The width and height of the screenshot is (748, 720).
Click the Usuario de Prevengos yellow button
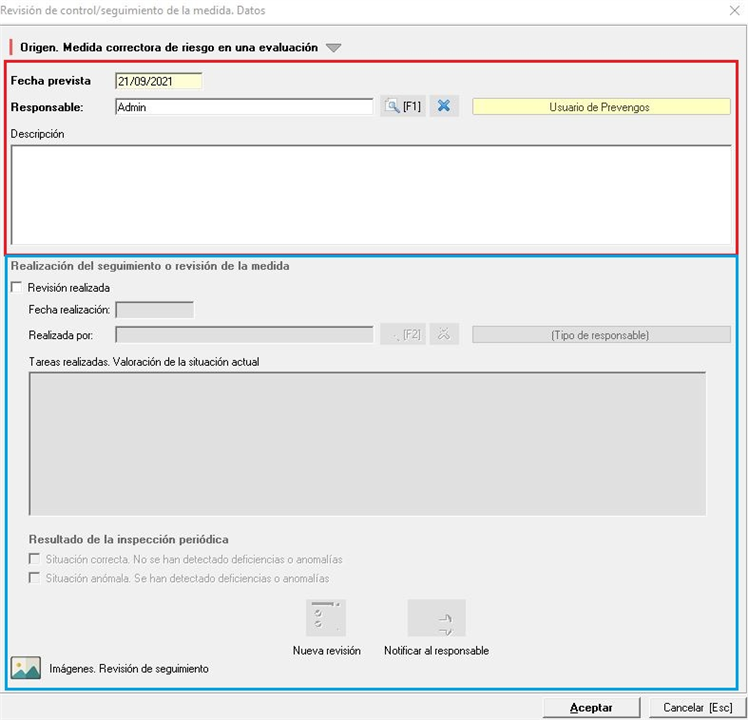pyautogui.click(x=601, y=107)
